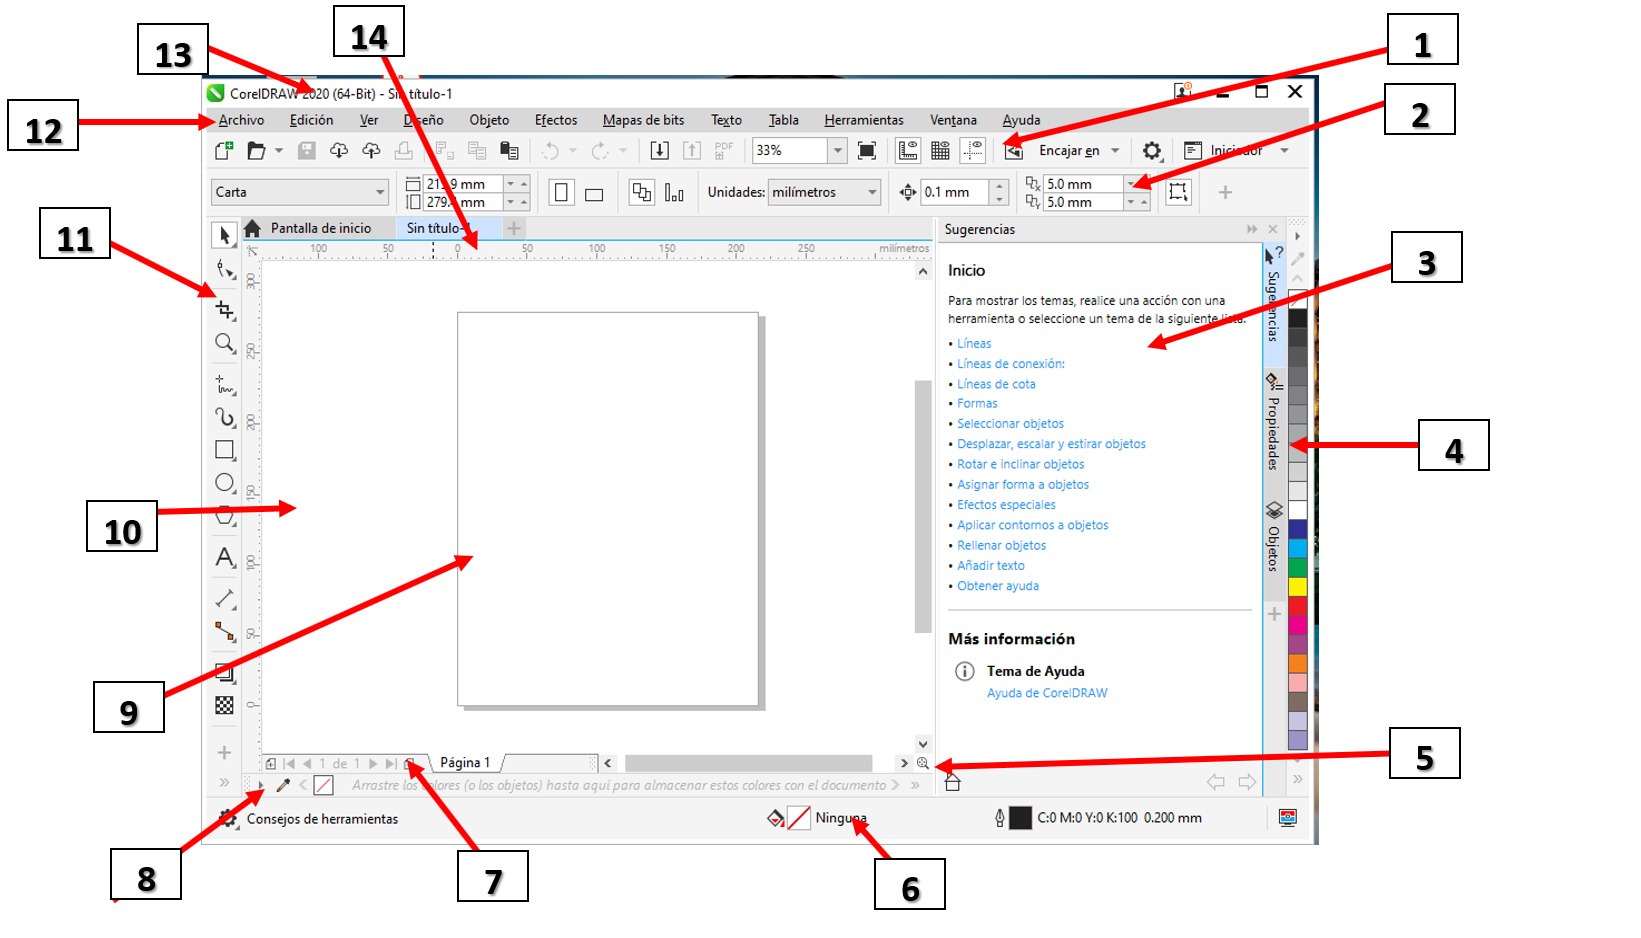Open the Objetos docker tab

pos(1273,538)
